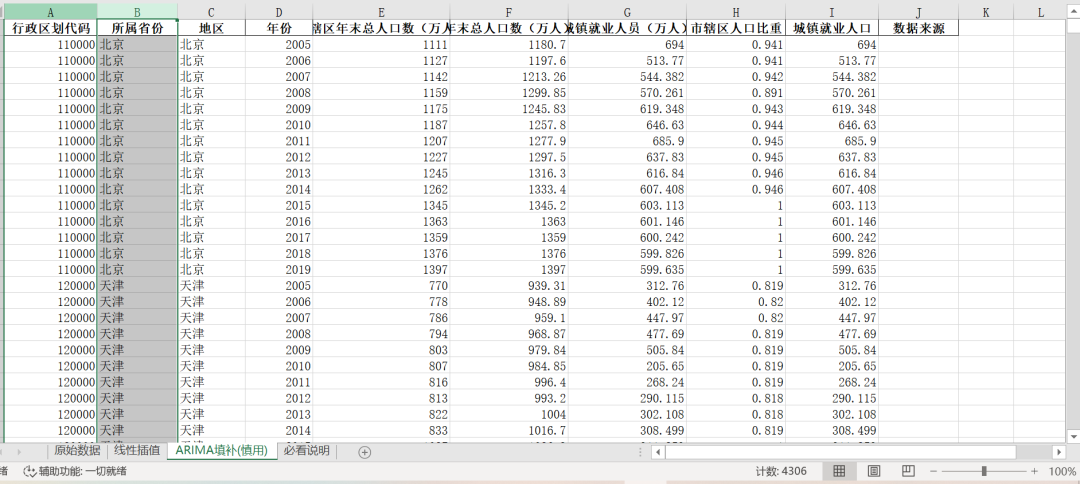Click column I cell 308.499
1080x484 pixels.
832,430
